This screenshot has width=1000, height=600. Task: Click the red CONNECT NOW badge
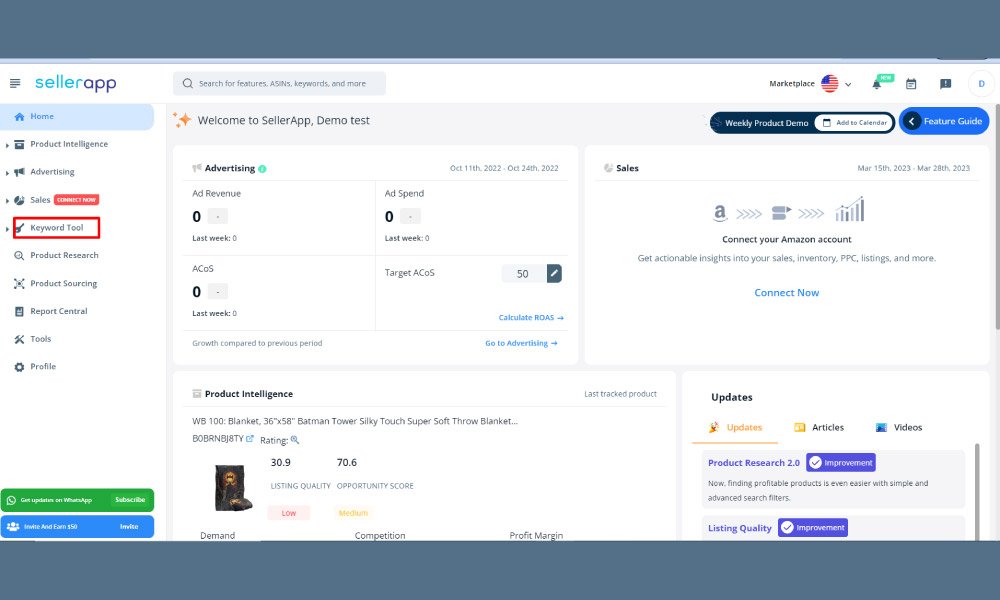[x=77, y=200]
